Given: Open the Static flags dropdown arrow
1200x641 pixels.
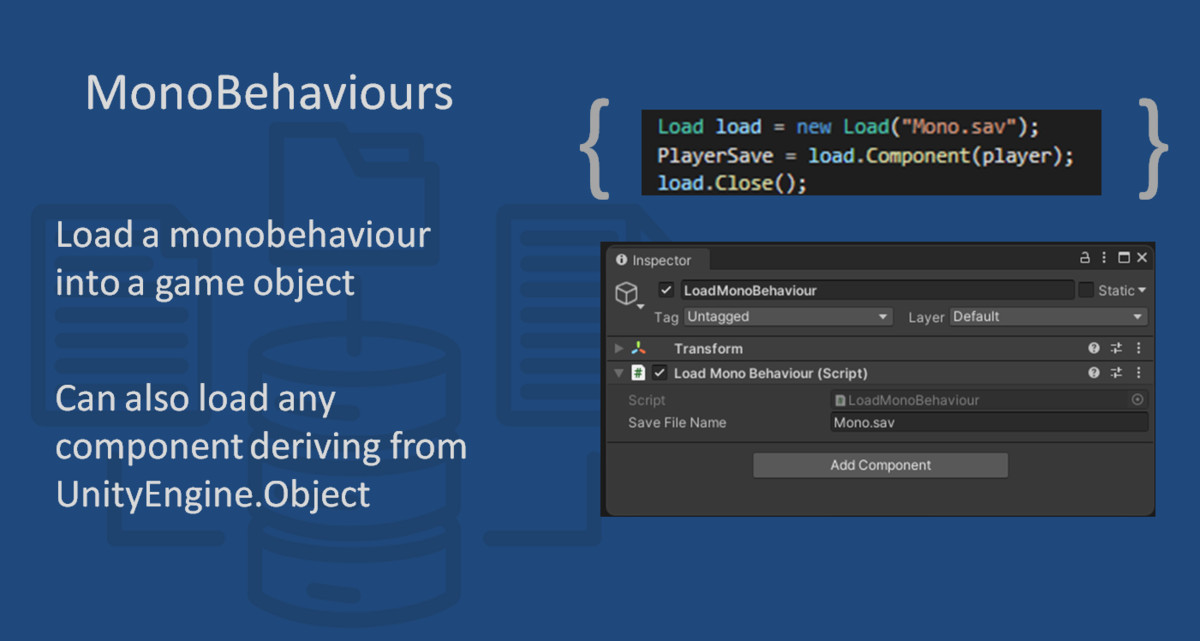Looking at the screenshot, I should point(1142,291).
